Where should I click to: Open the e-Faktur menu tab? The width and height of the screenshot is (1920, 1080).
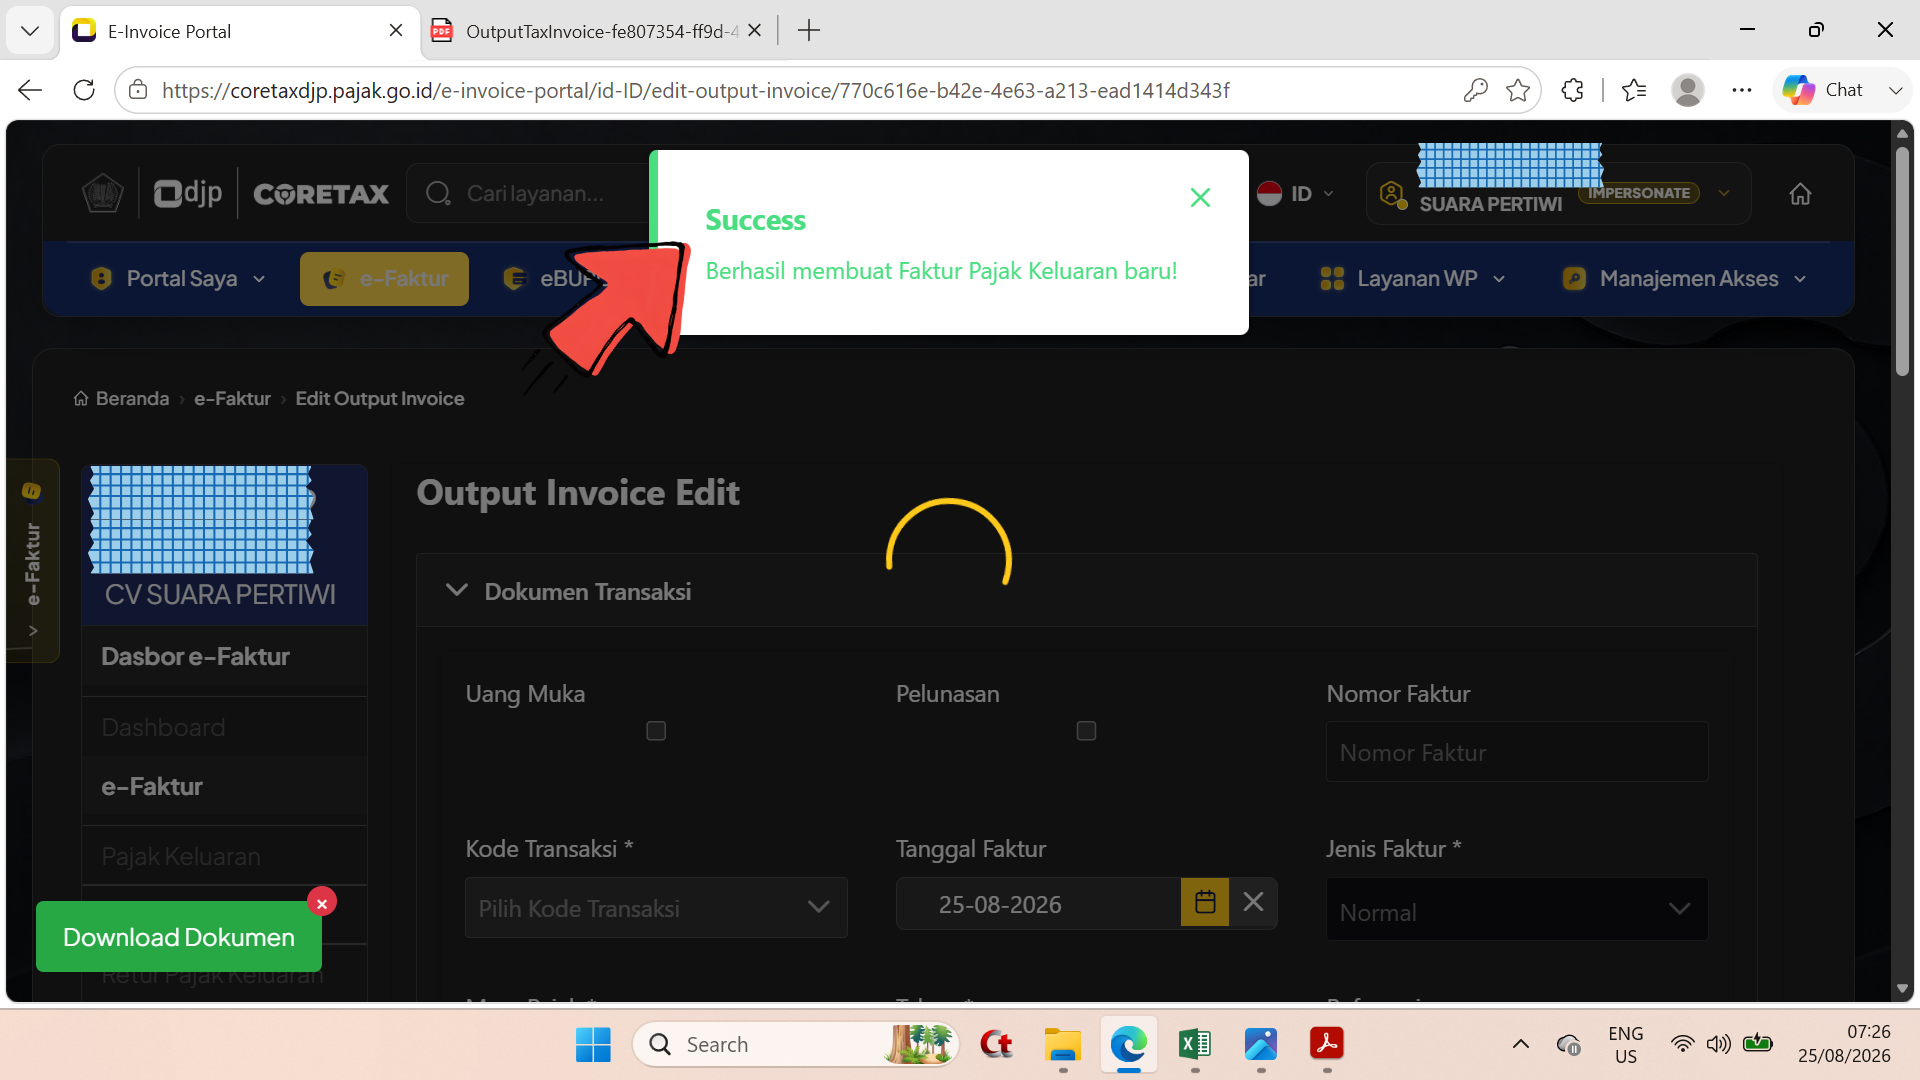click(384, 279)
